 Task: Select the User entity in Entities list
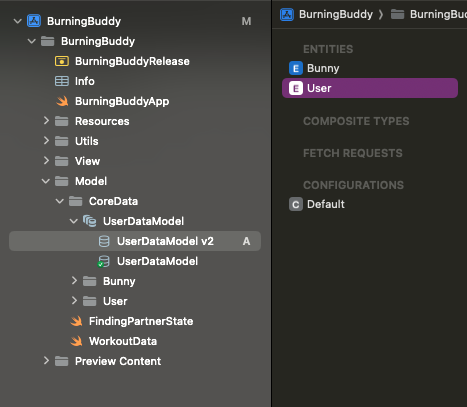coord(370,88)
